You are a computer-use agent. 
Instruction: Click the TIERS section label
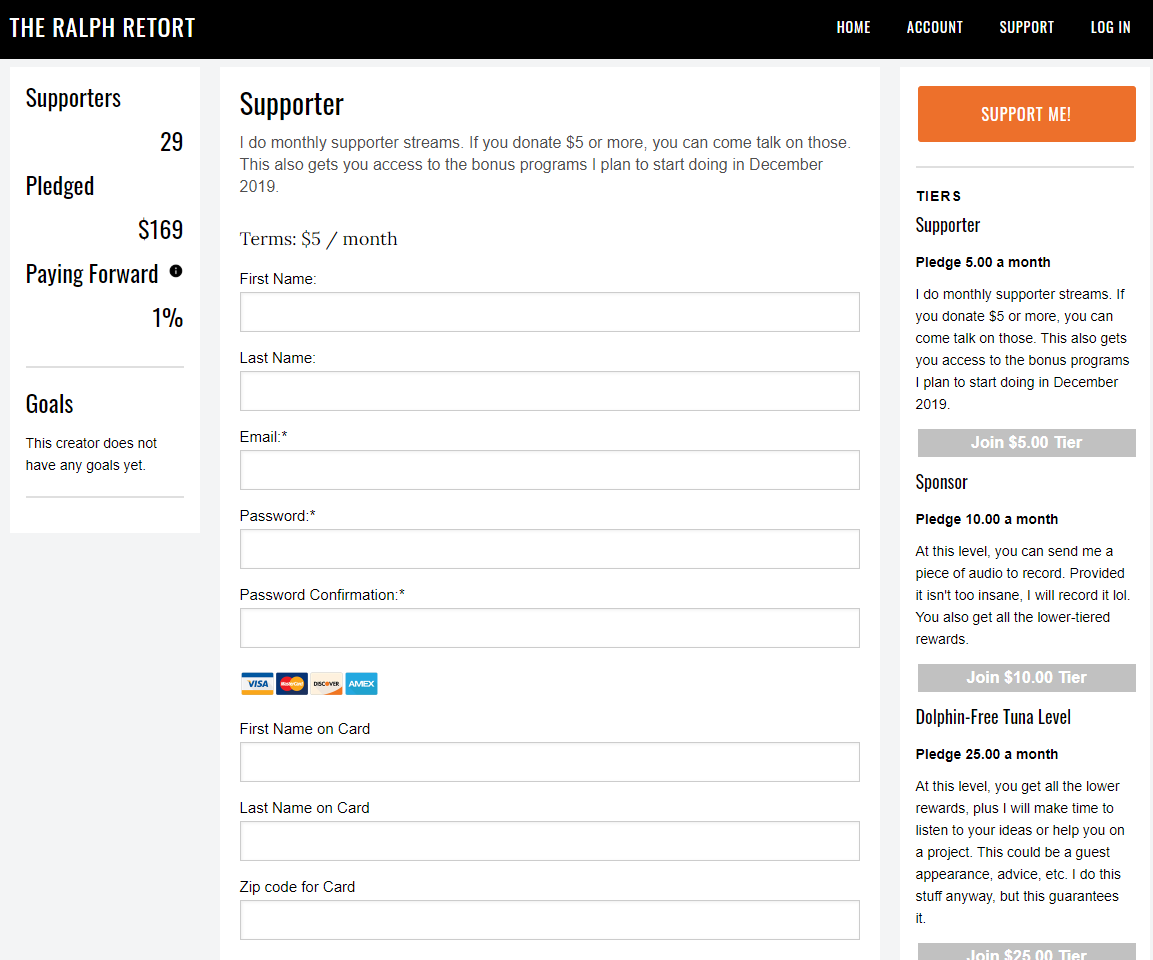938,196
